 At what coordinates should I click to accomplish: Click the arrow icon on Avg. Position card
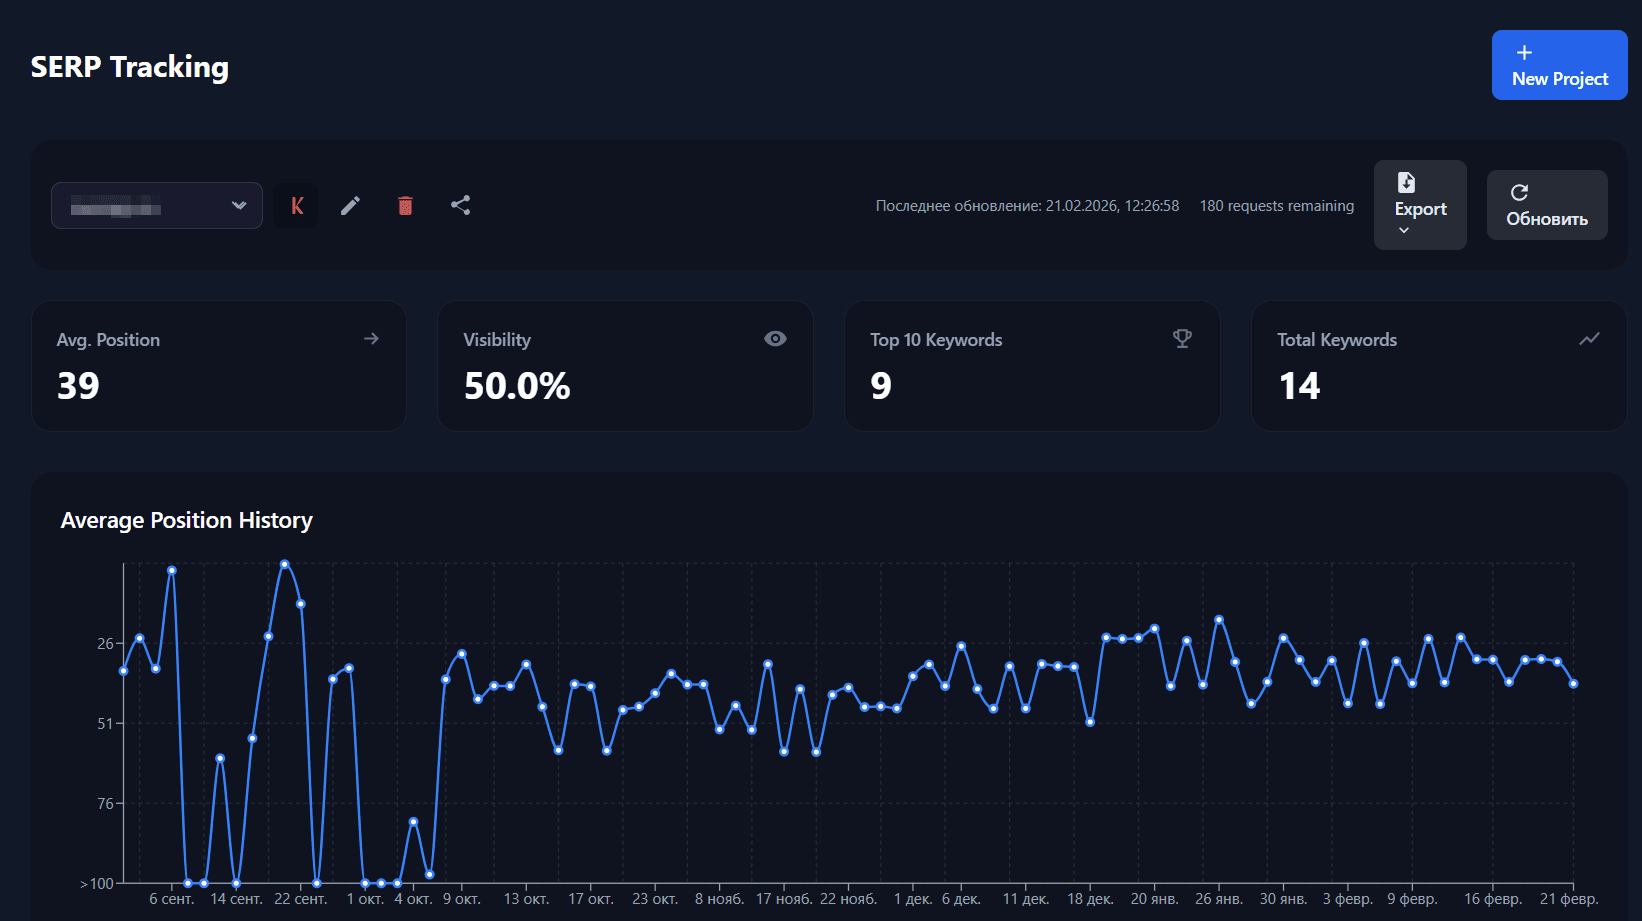pos(371,338)
